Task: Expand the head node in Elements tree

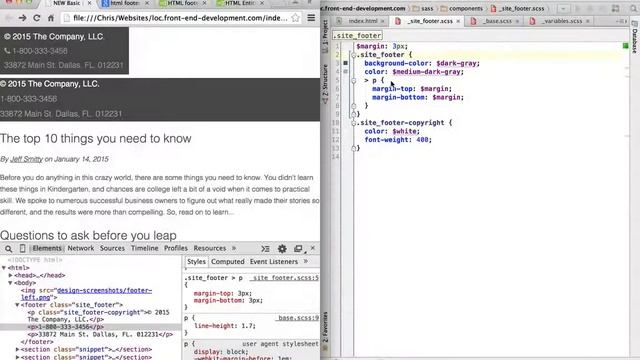Action: [x=11, y=276]
